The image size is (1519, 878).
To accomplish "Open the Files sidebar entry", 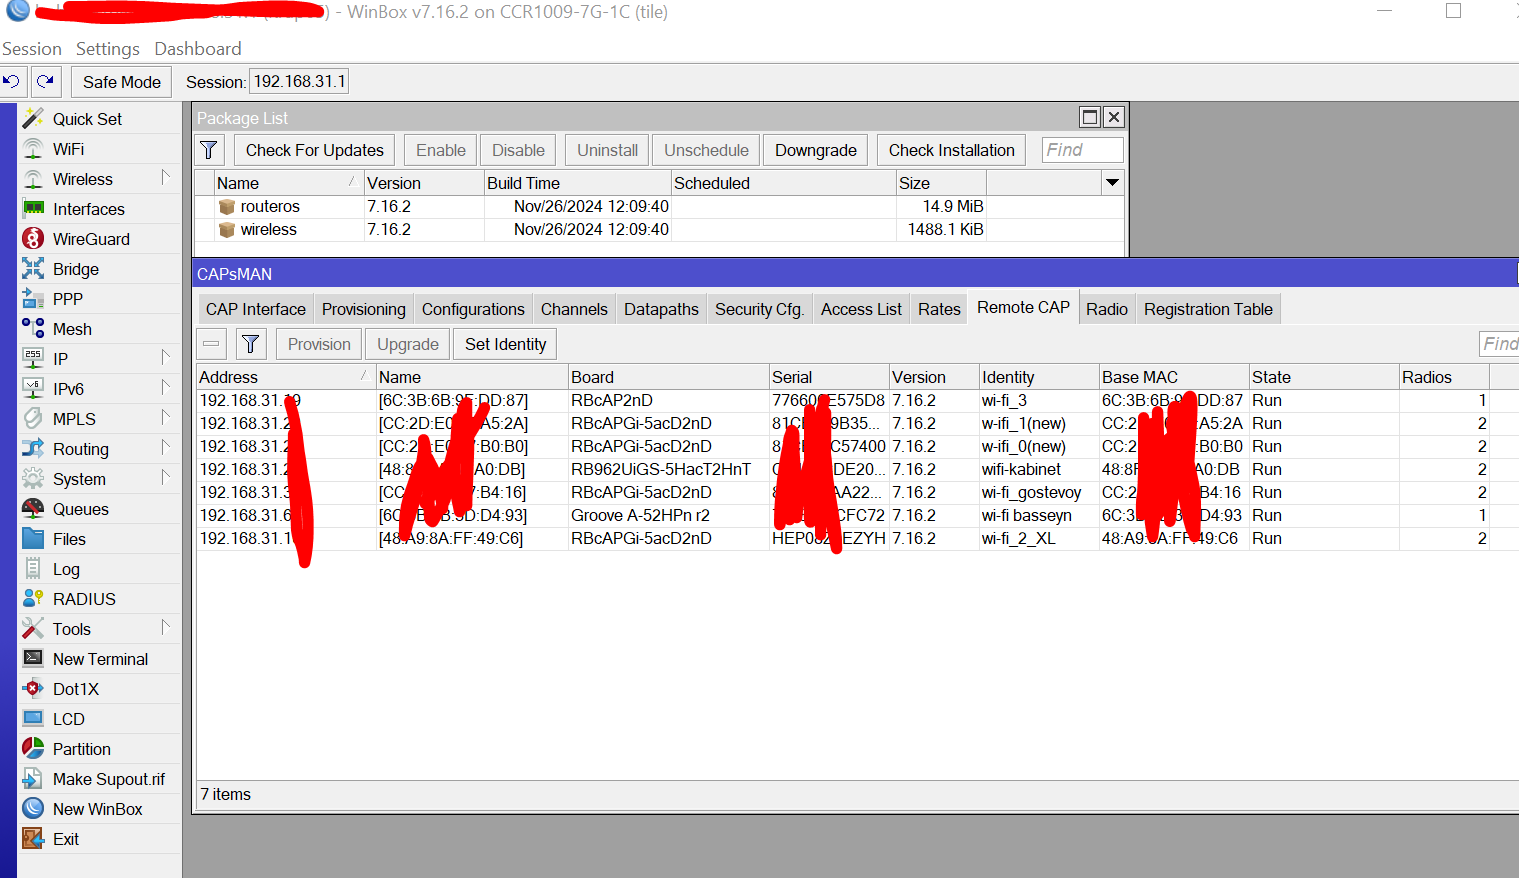I will (69, 539).
